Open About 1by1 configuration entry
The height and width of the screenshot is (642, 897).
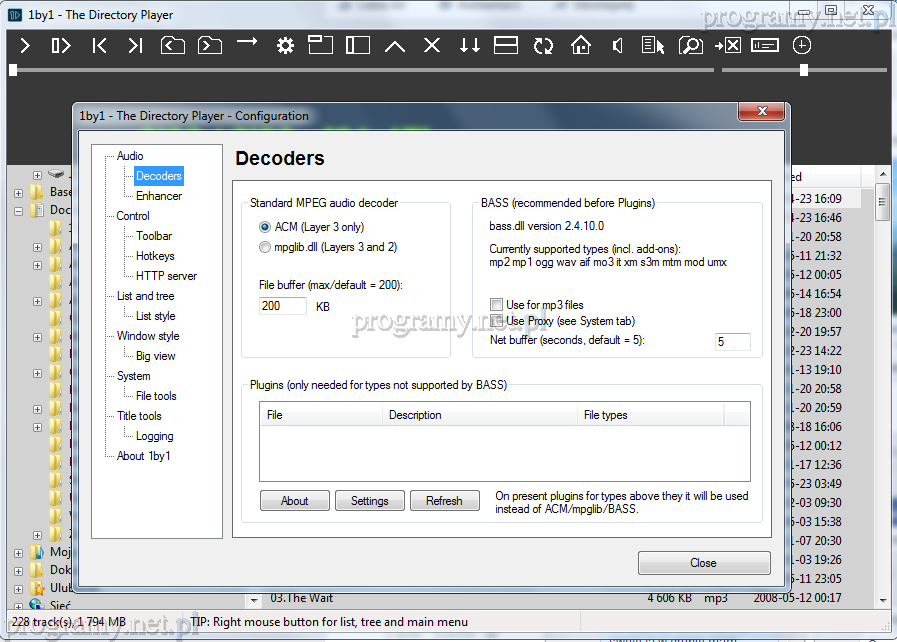pos(143,456)
